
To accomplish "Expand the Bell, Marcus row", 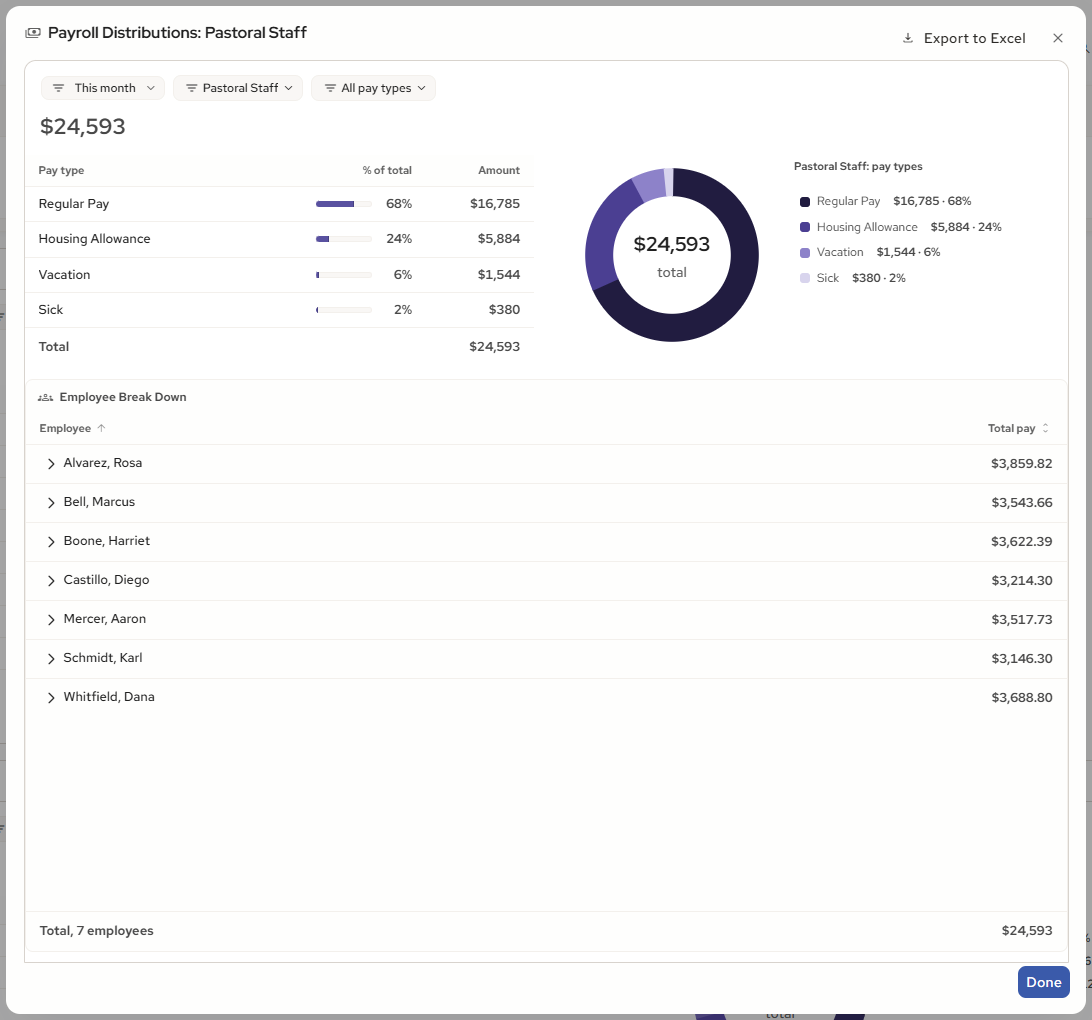I will pos(51,503).
